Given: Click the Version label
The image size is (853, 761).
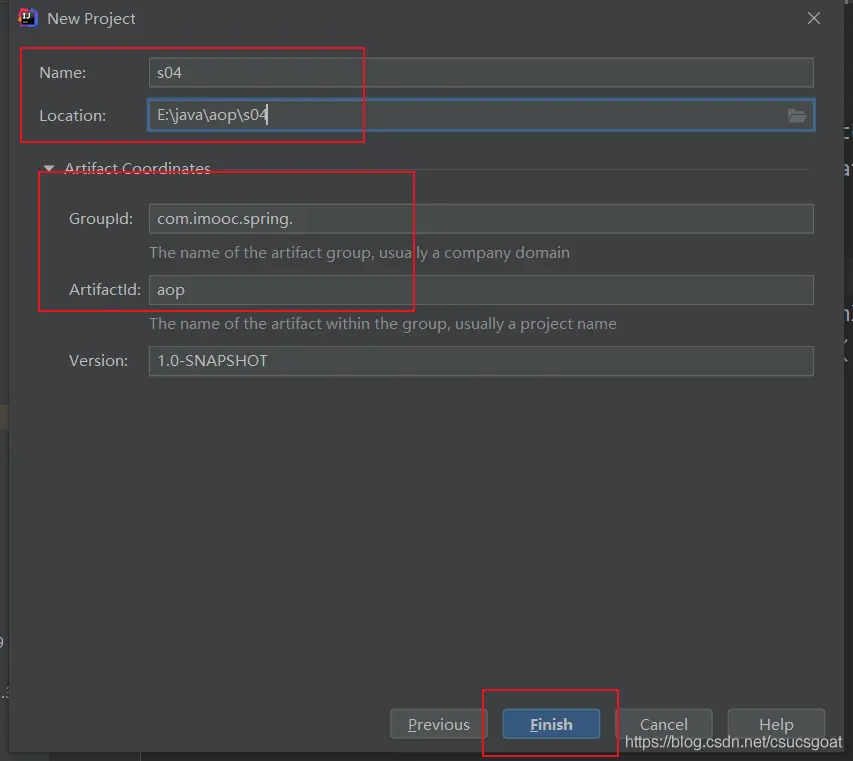Looking at the screenshot, I should coord(98,361).
